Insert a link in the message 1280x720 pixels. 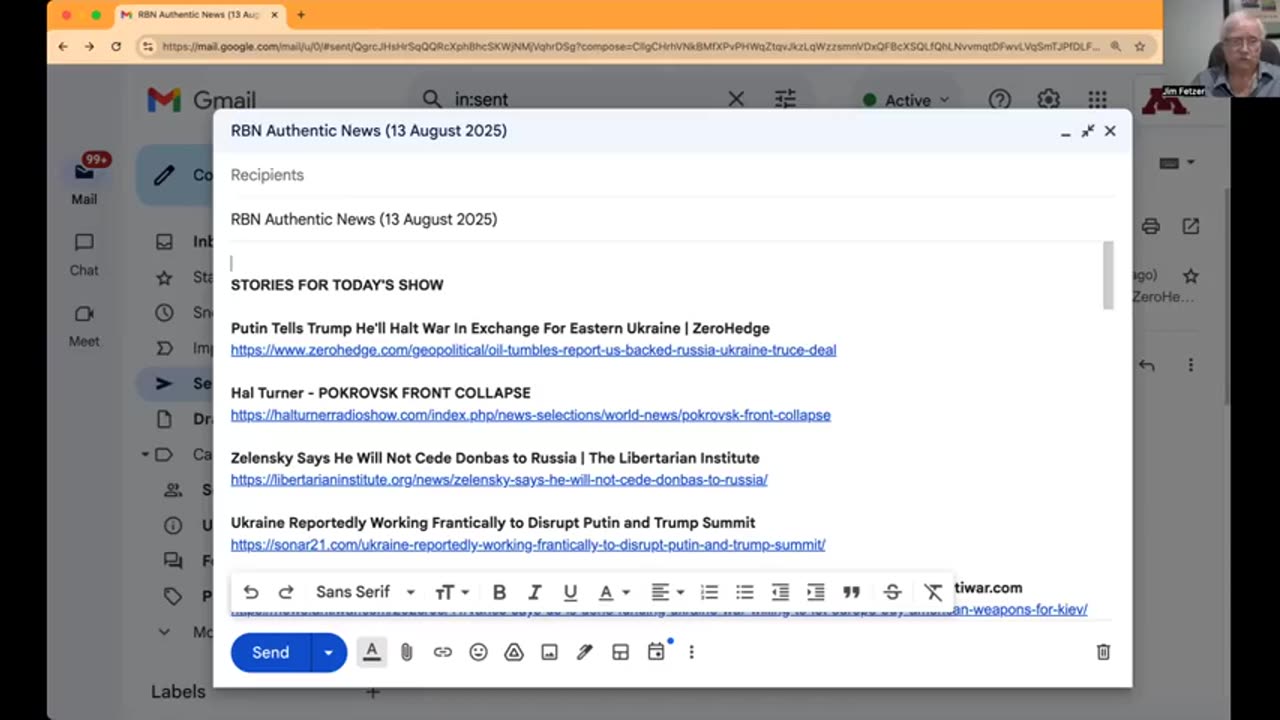pos(442,652)
